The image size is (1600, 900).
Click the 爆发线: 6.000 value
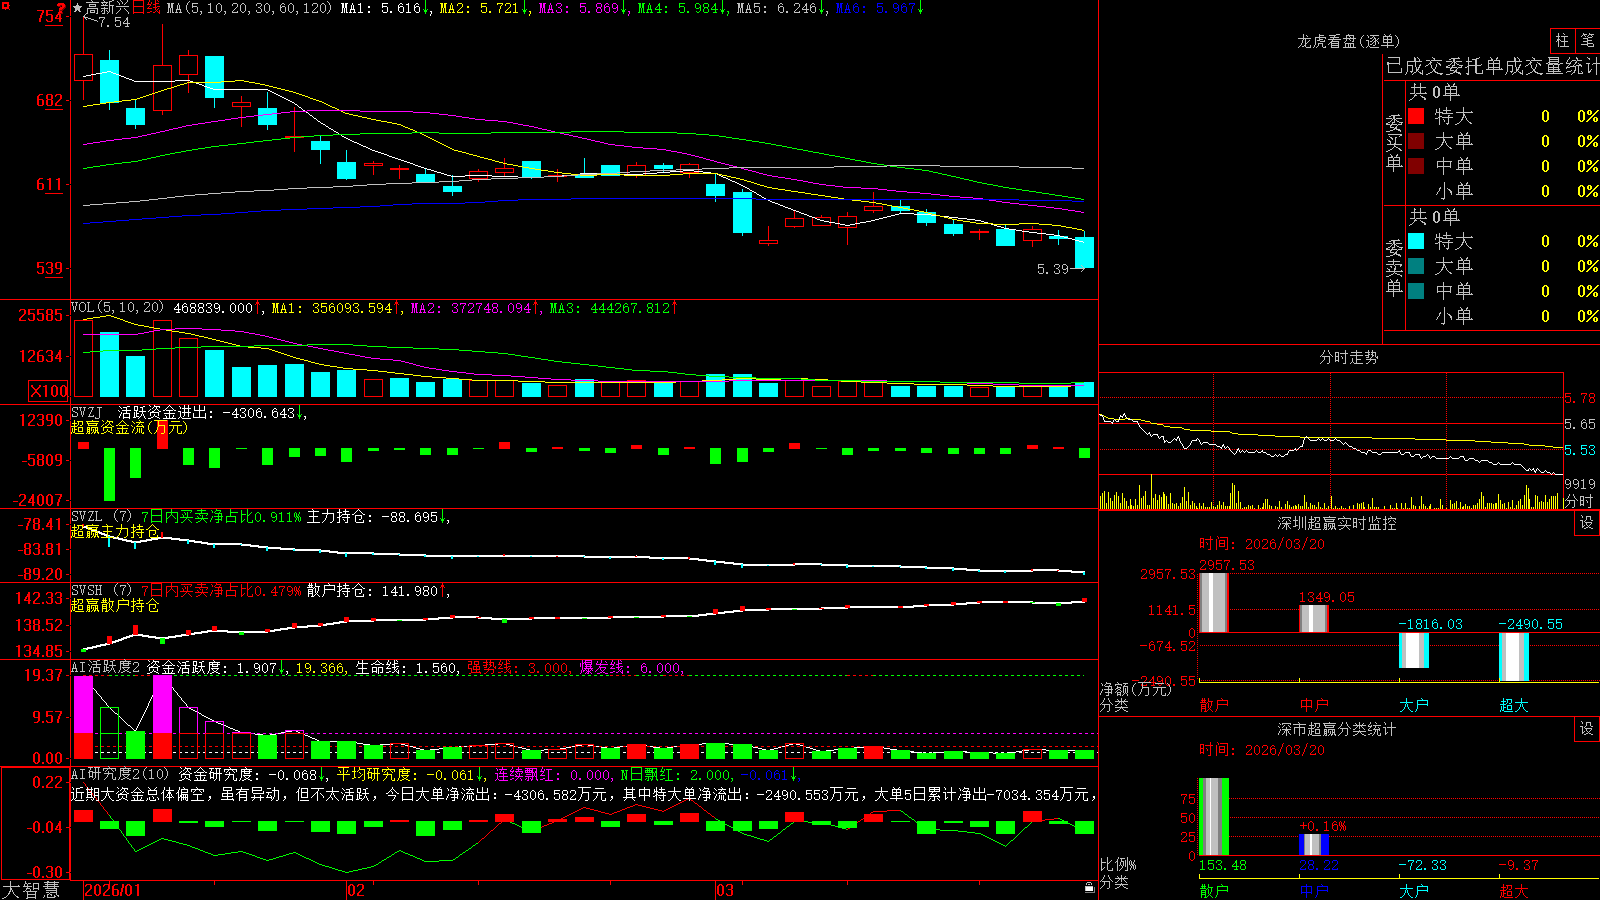(630, 668)
